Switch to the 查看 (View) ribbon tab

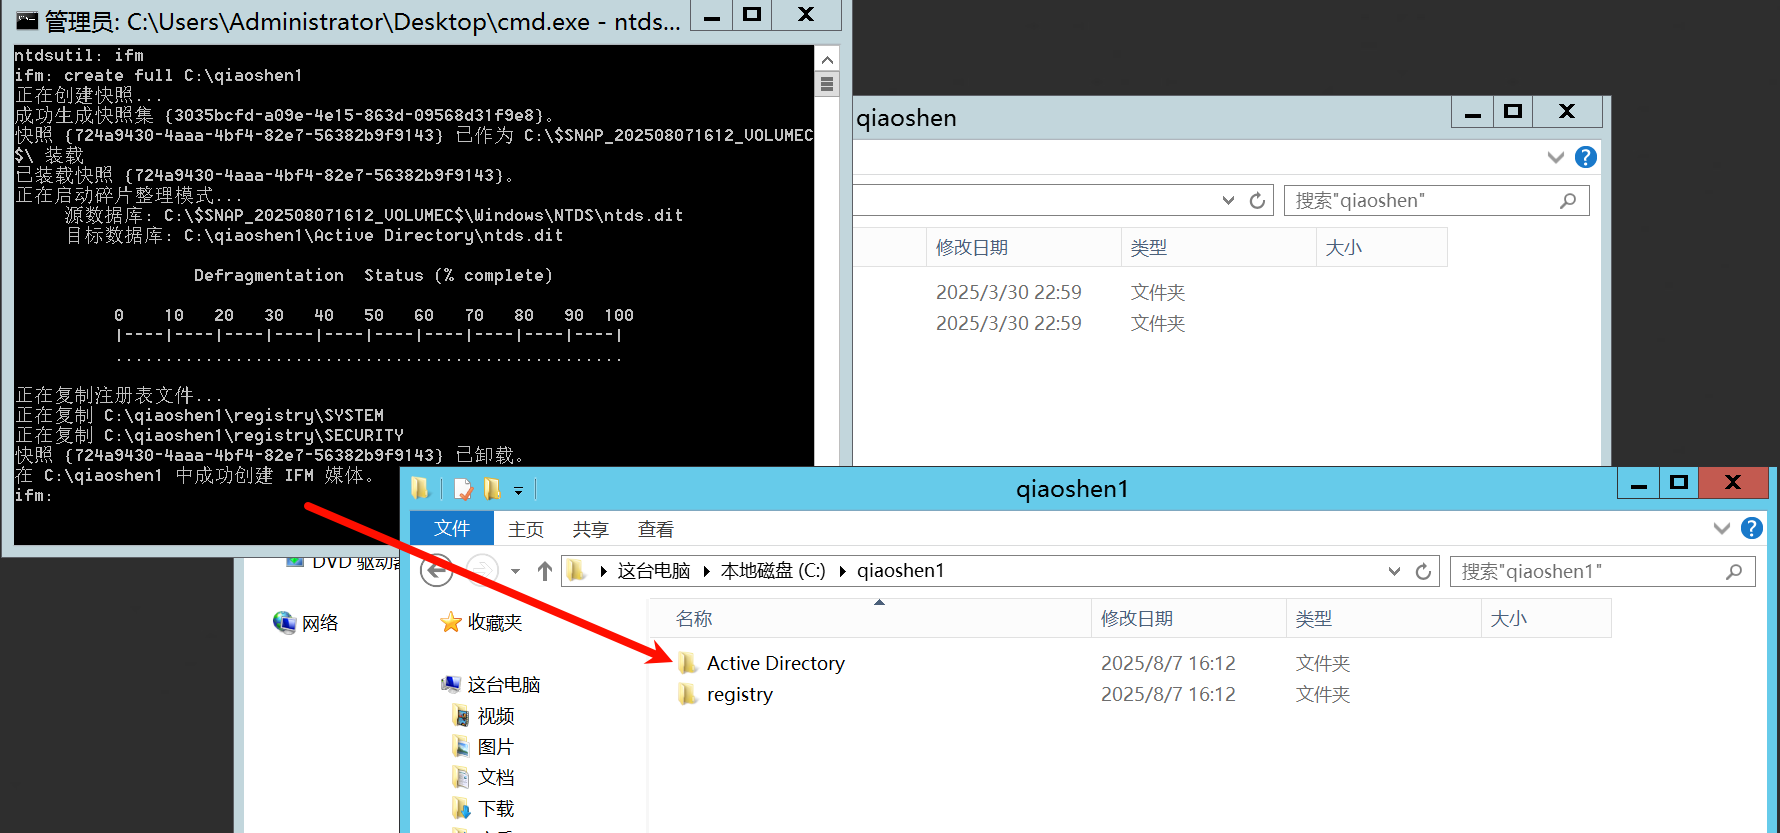655,529
